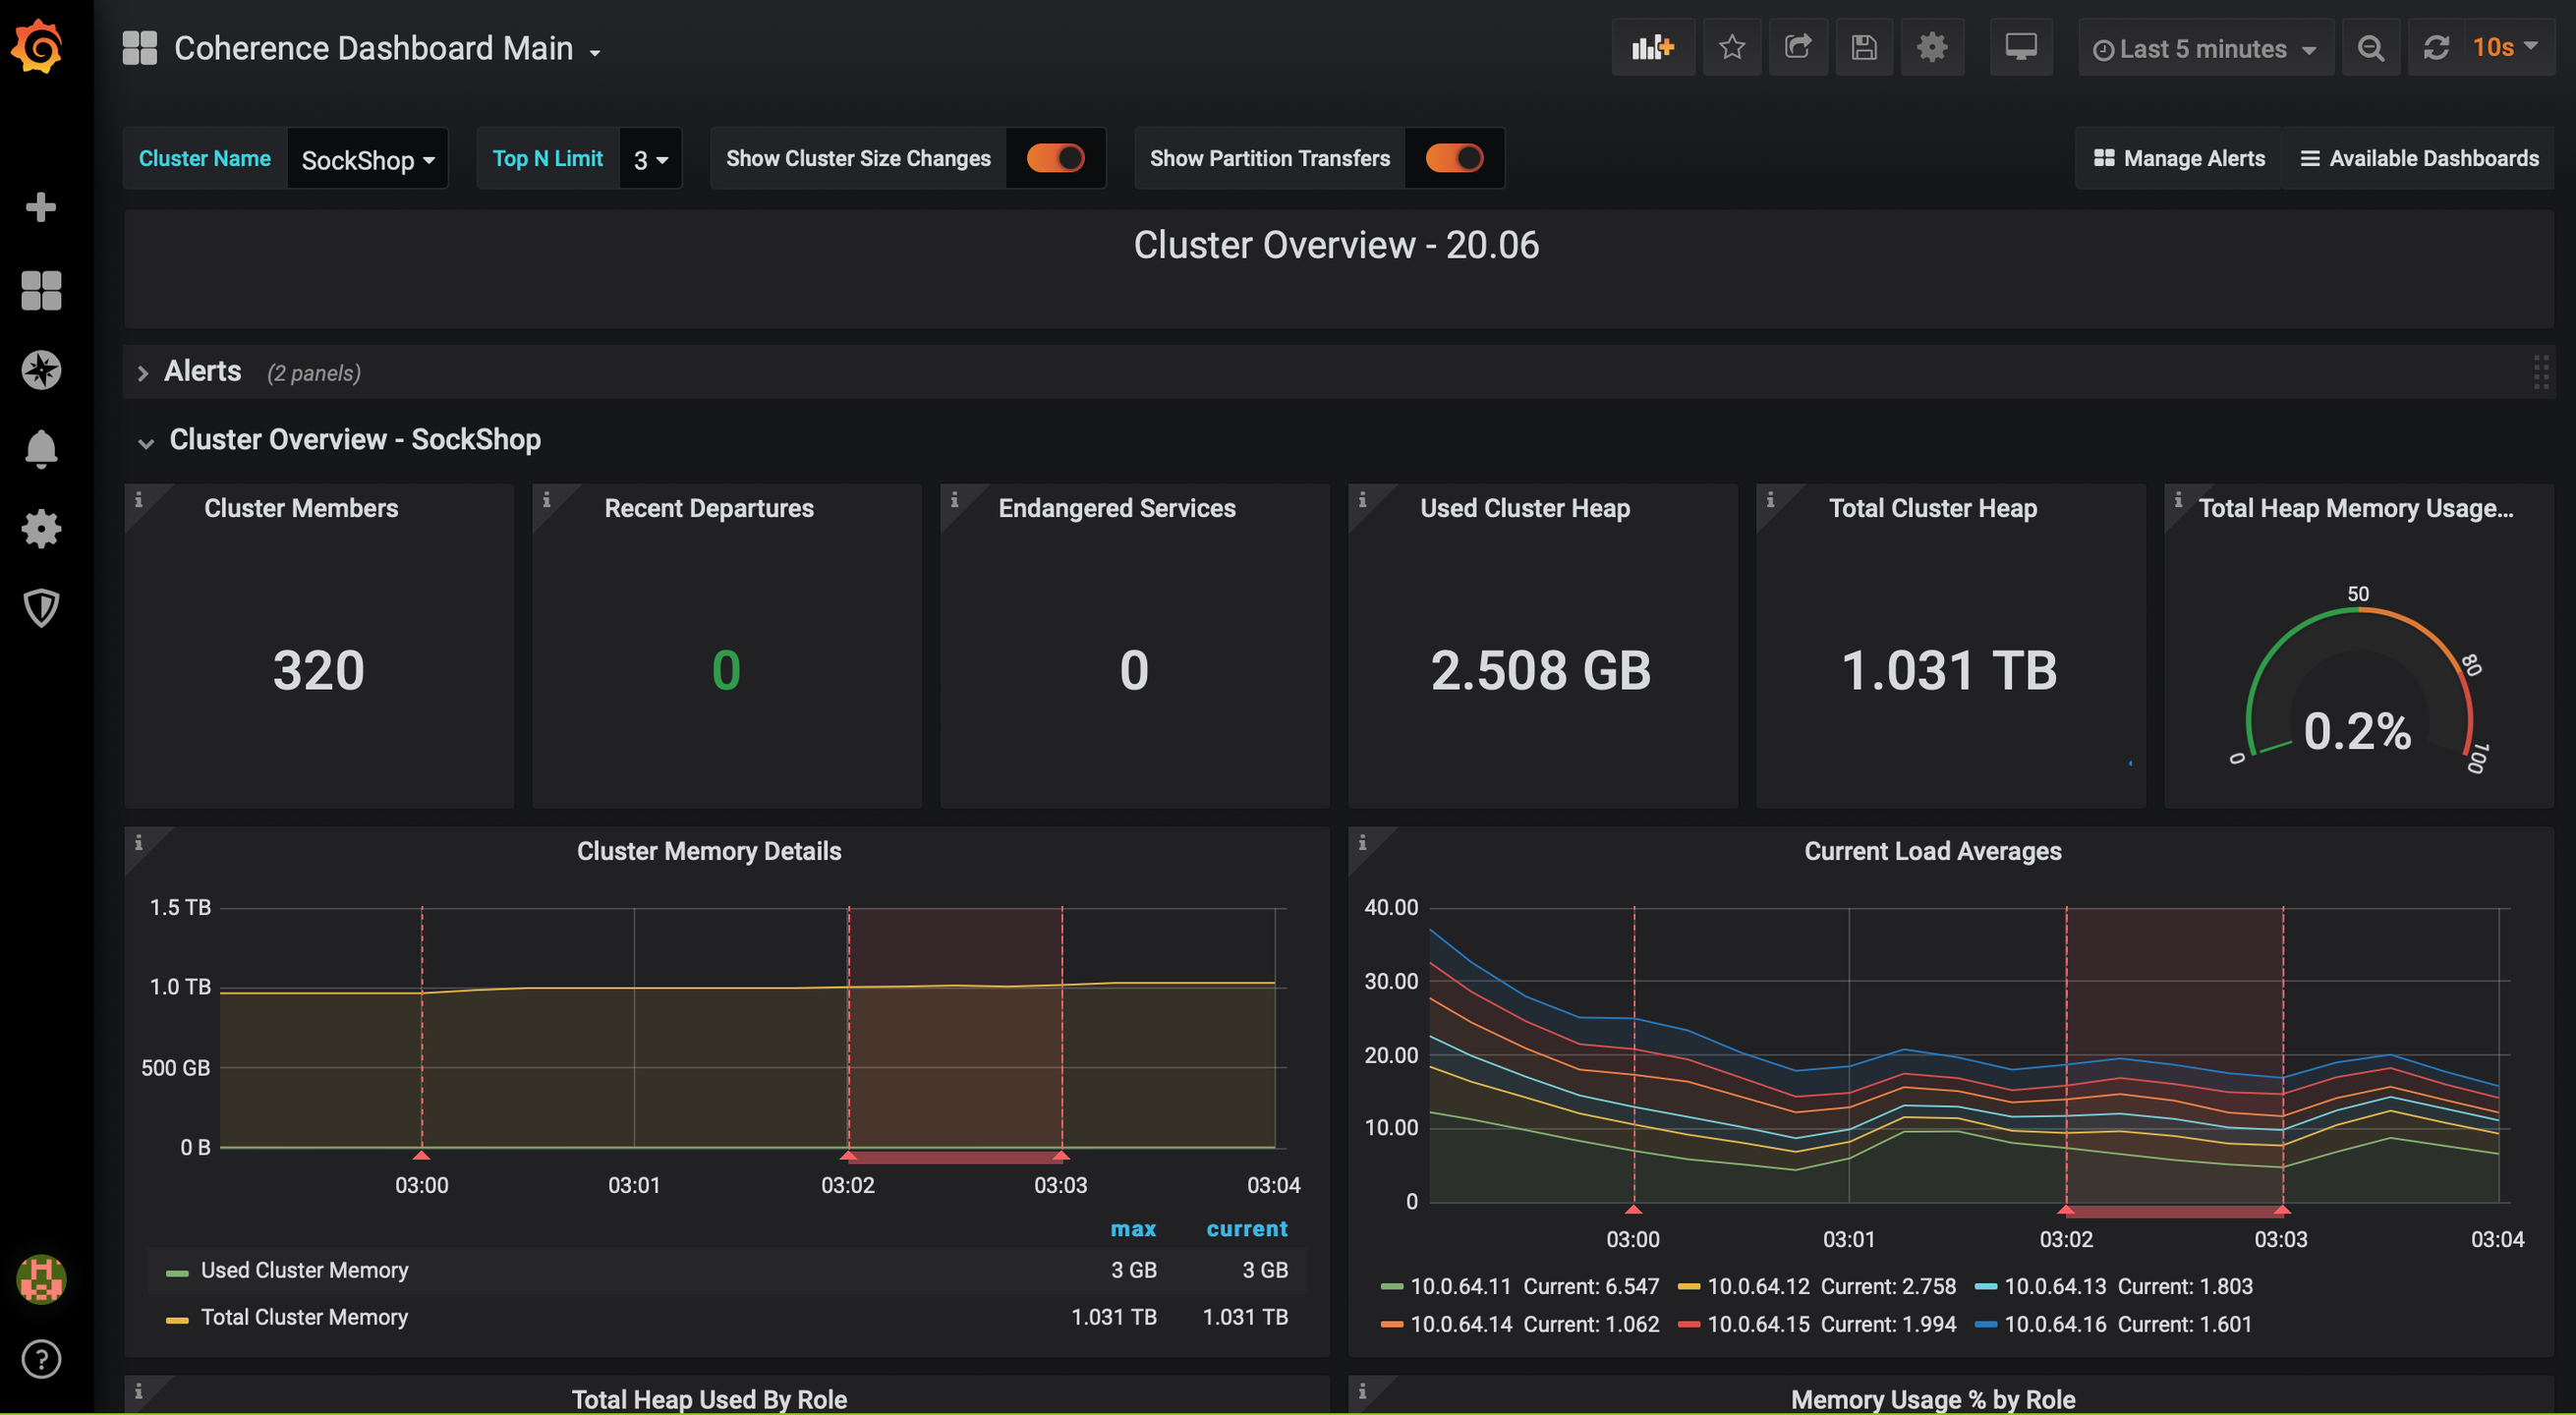Image resolution: width=2576 pixels, height=1415 pixels.
Task: Open the Top N Limit dropdown
Action: pyautogui.click(x=650, y=160)
